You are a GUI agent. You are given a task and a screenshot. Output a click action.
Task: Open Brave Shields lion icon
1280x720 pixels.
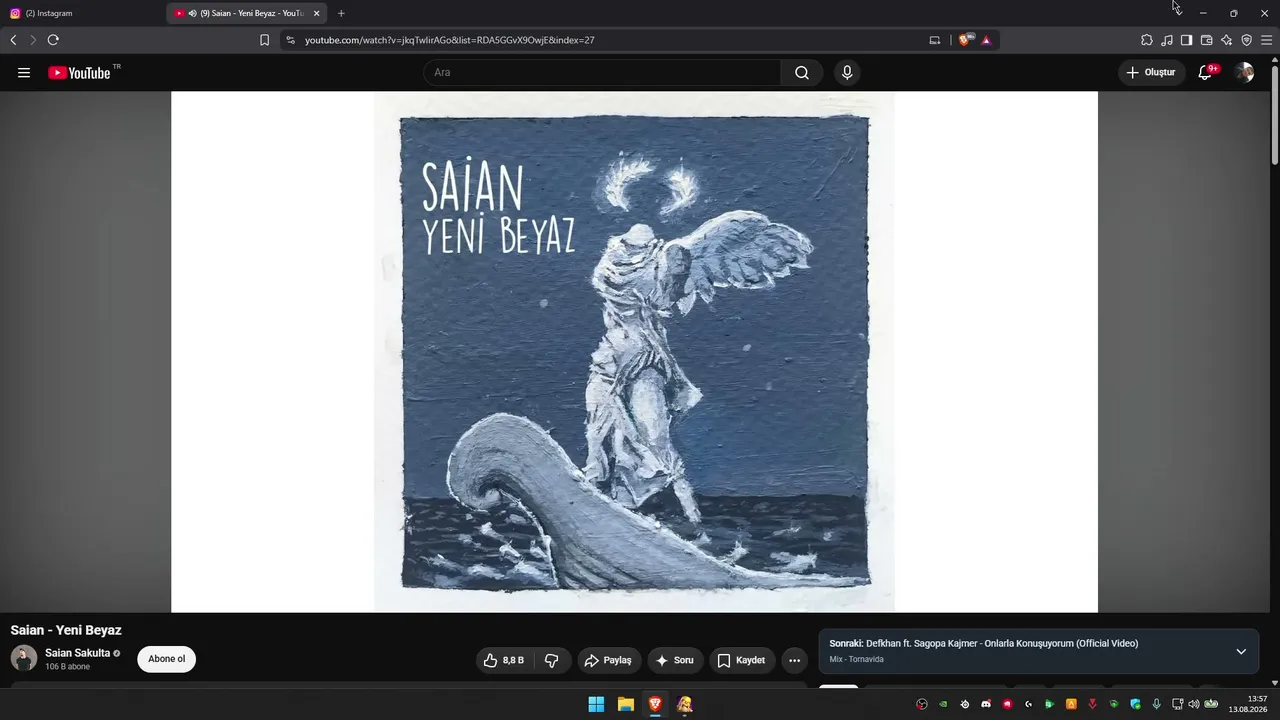coord(965,40)
